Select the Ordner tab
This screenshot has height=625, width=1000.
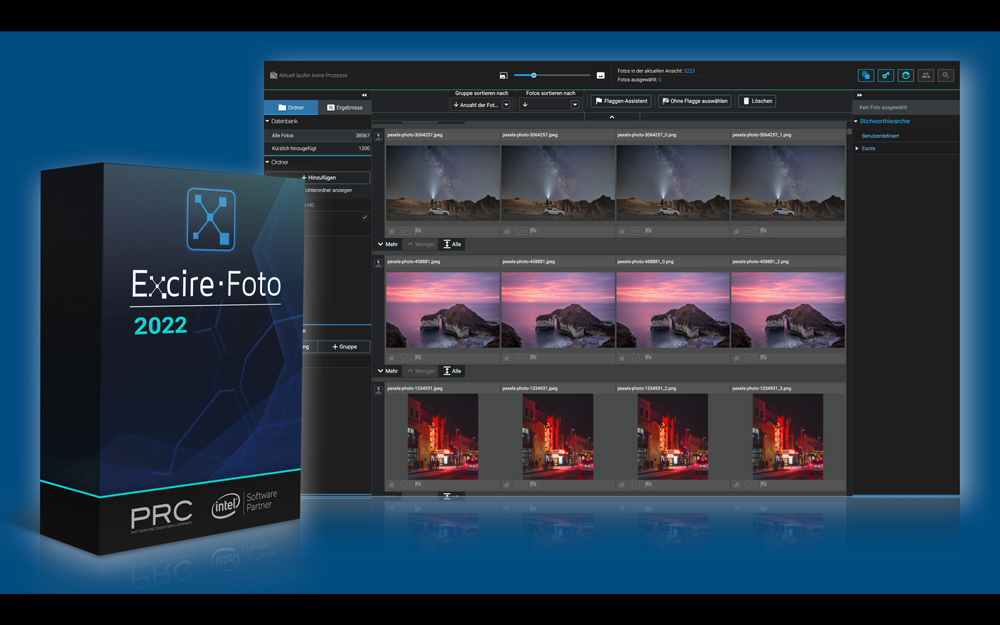click(x=291, y=107)
